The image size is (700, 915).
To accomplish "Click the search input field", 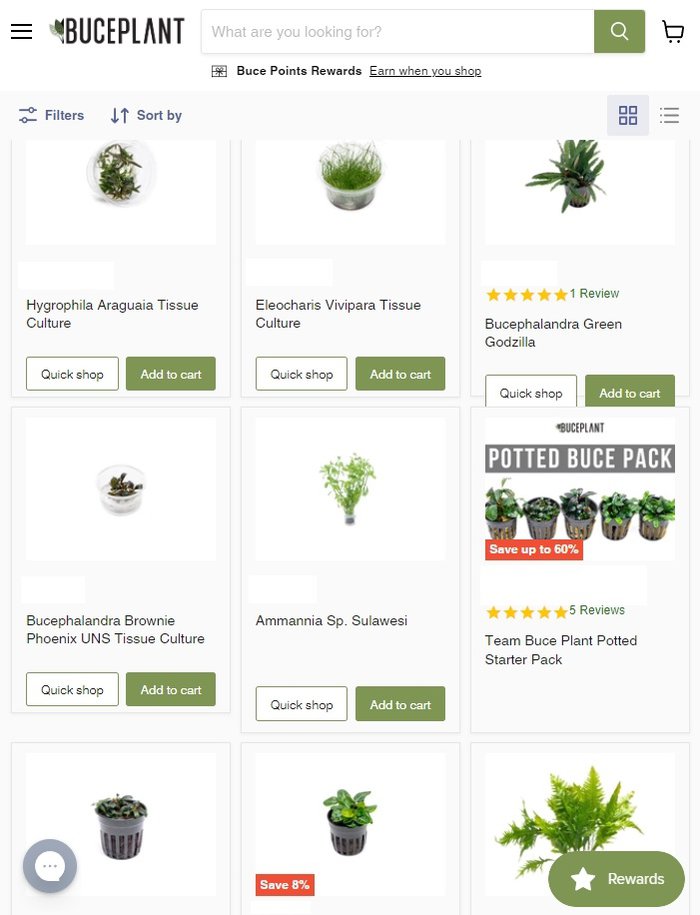I will [x=398, y=32].
